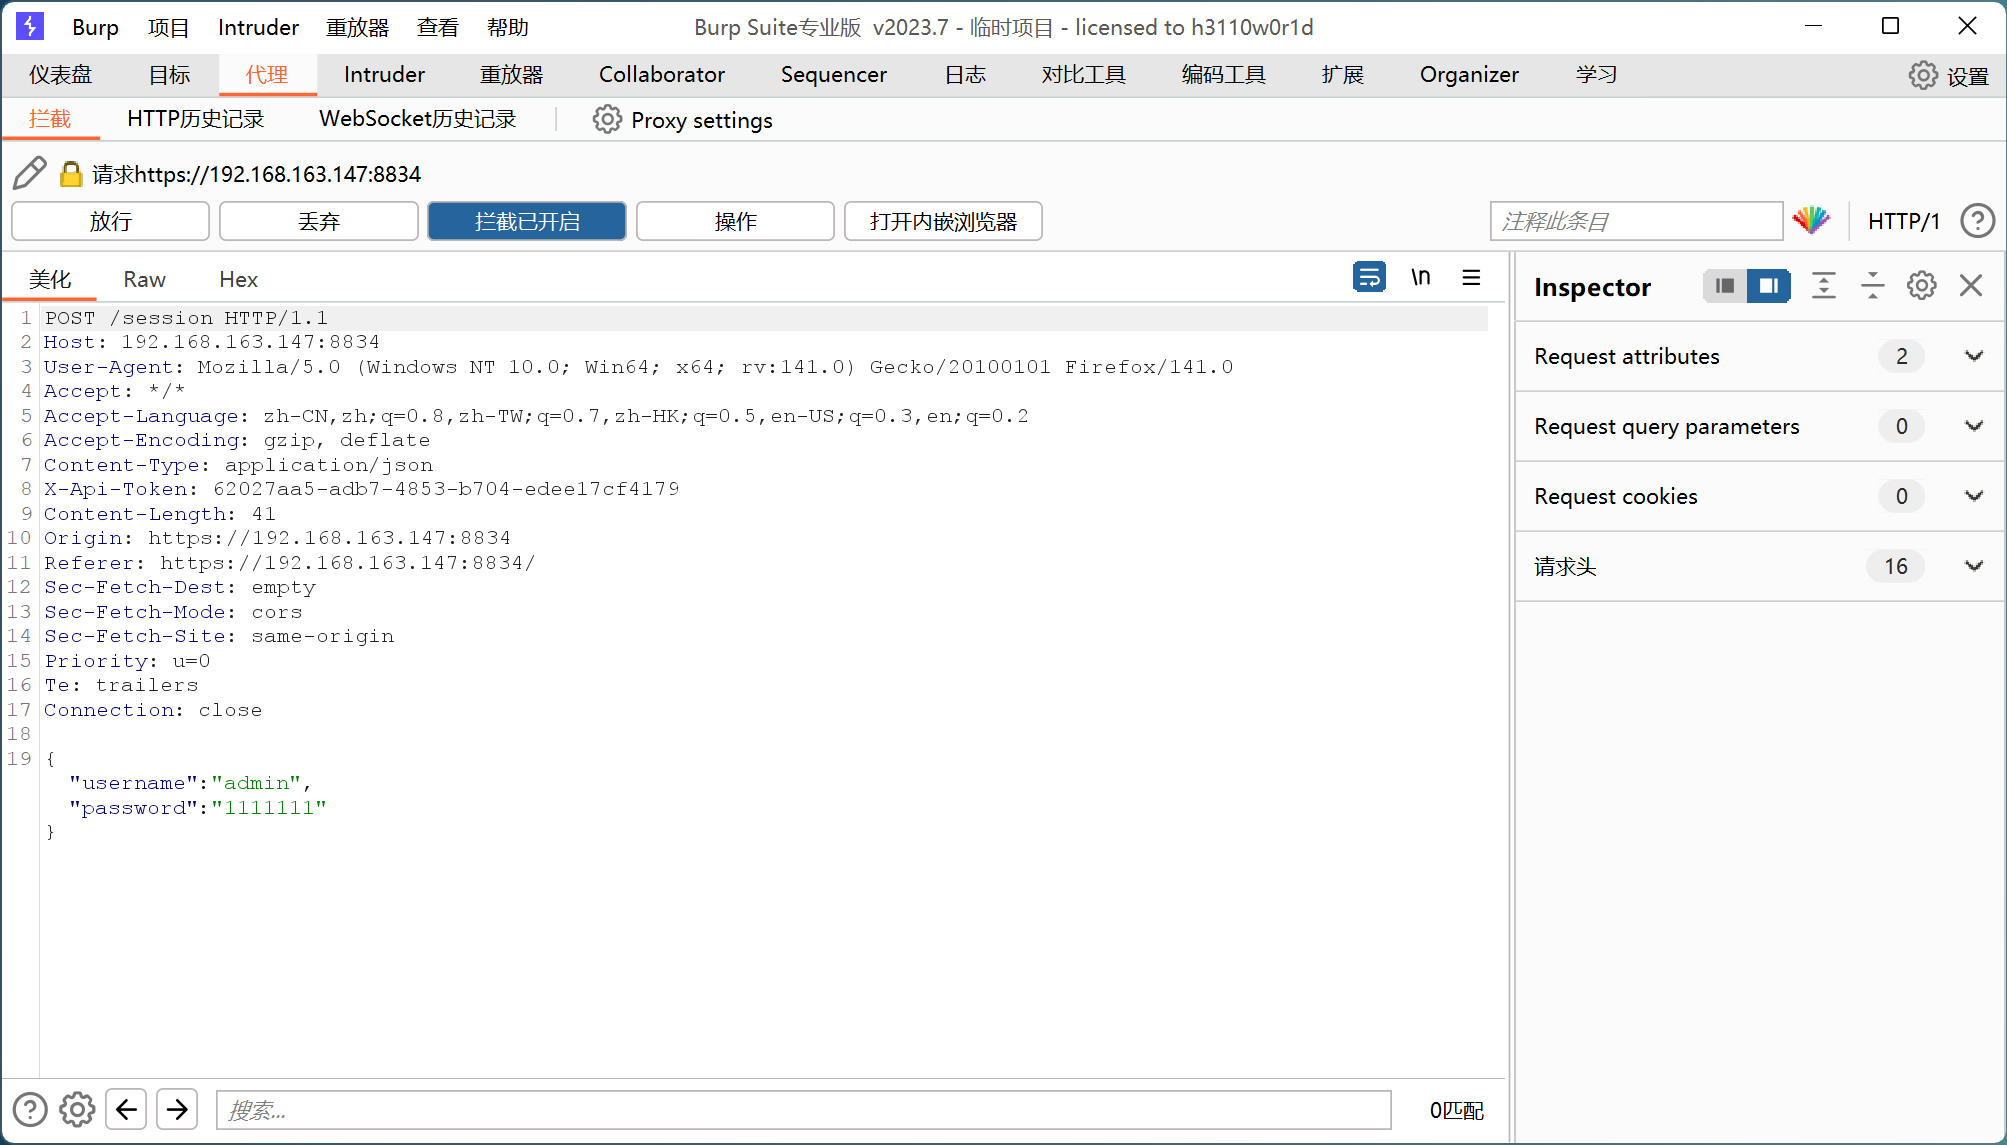Image resolution: width=2007 pixels, height=1145 pixels.
Task: Open the Intruder menu in menu bar
Action: pos(258,27)
